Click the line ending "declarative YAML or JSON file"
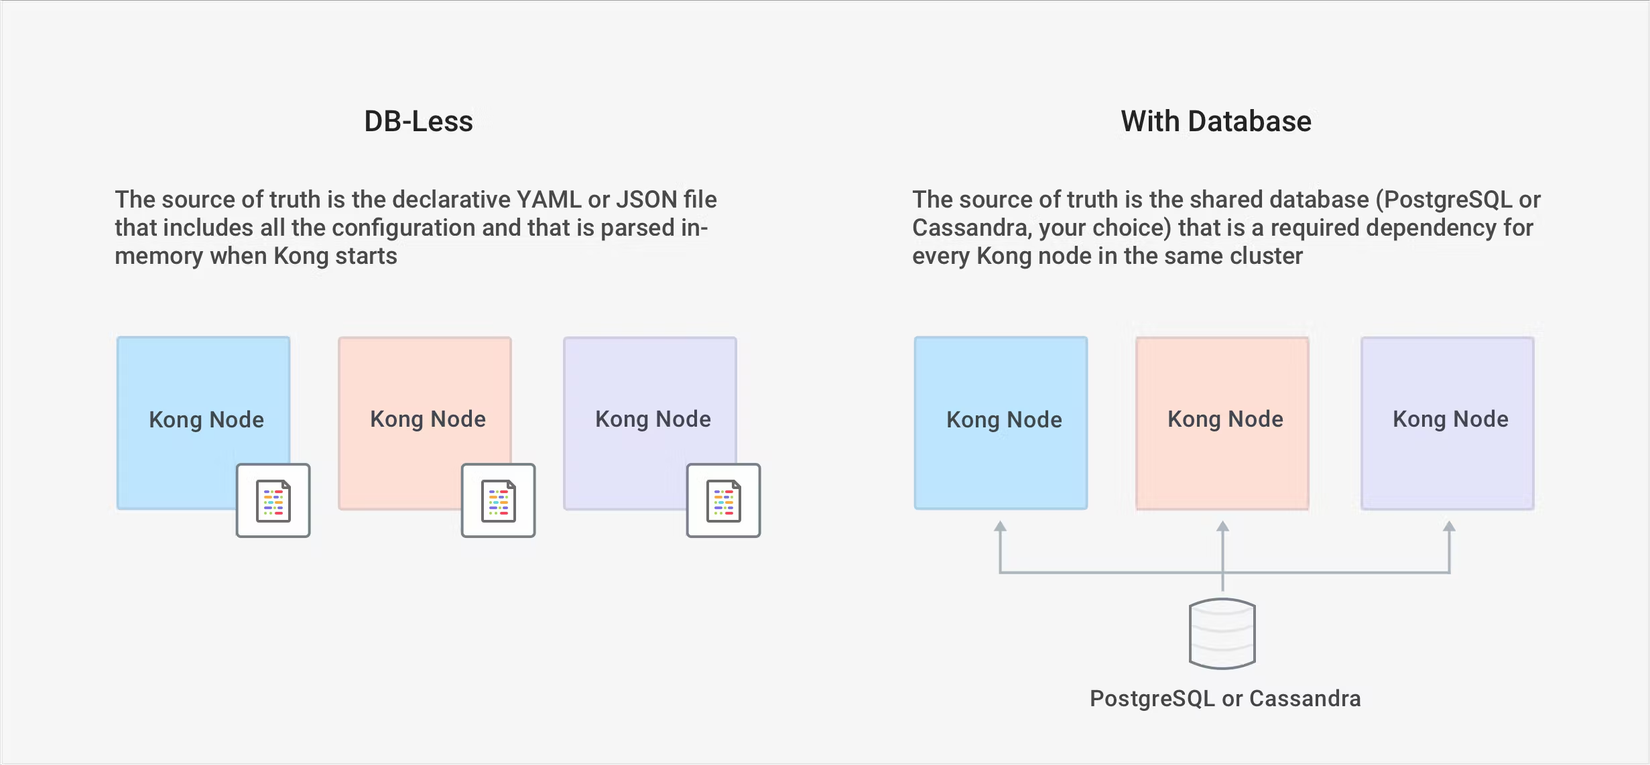The height and width of the screenshot is (765, 1650). (x=415, y=200)
